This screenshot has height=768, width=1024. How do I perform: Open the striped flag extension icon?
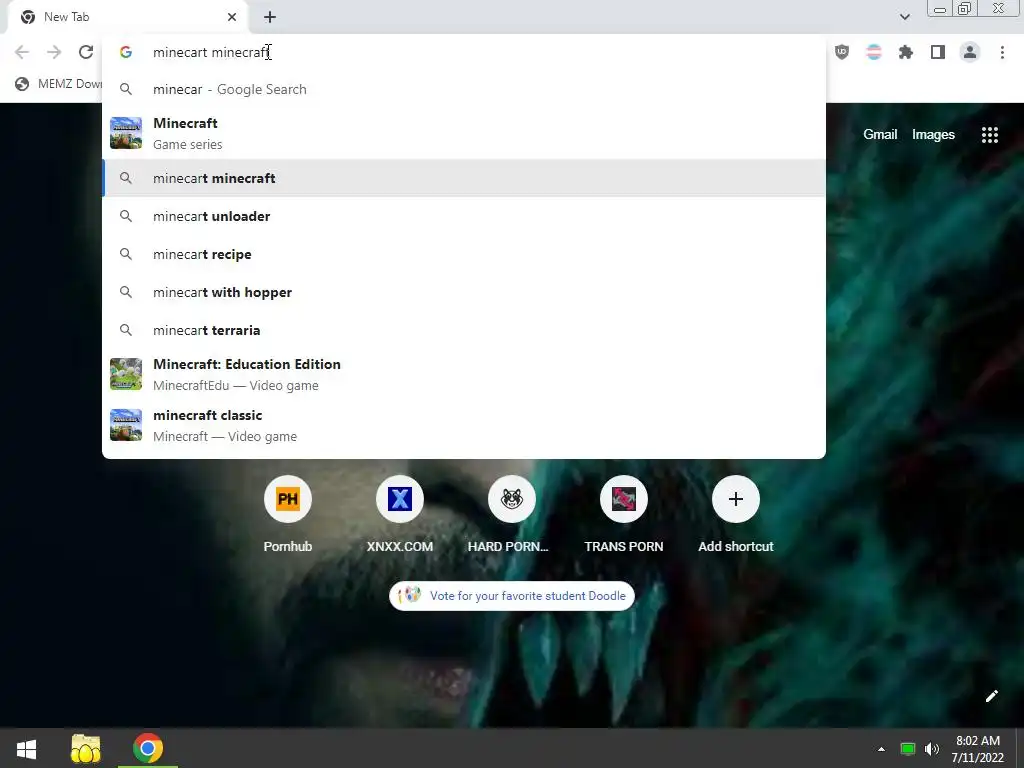(x=874, y=52)
